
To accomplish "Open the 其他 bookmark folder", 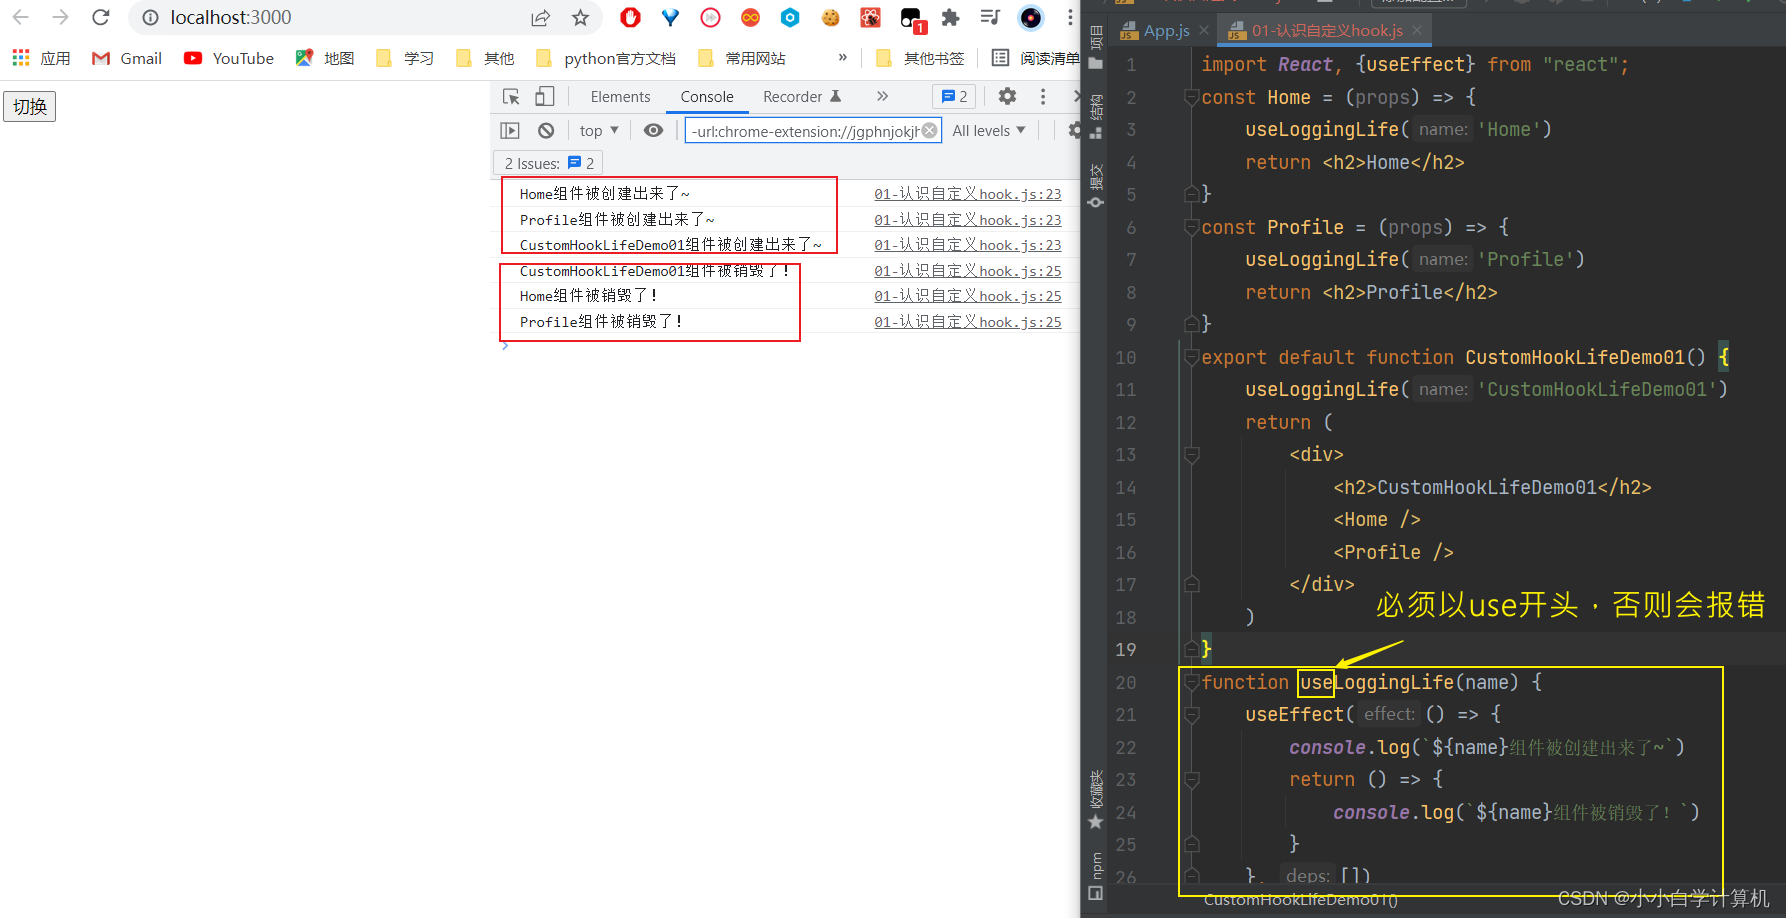I will 485,58.
